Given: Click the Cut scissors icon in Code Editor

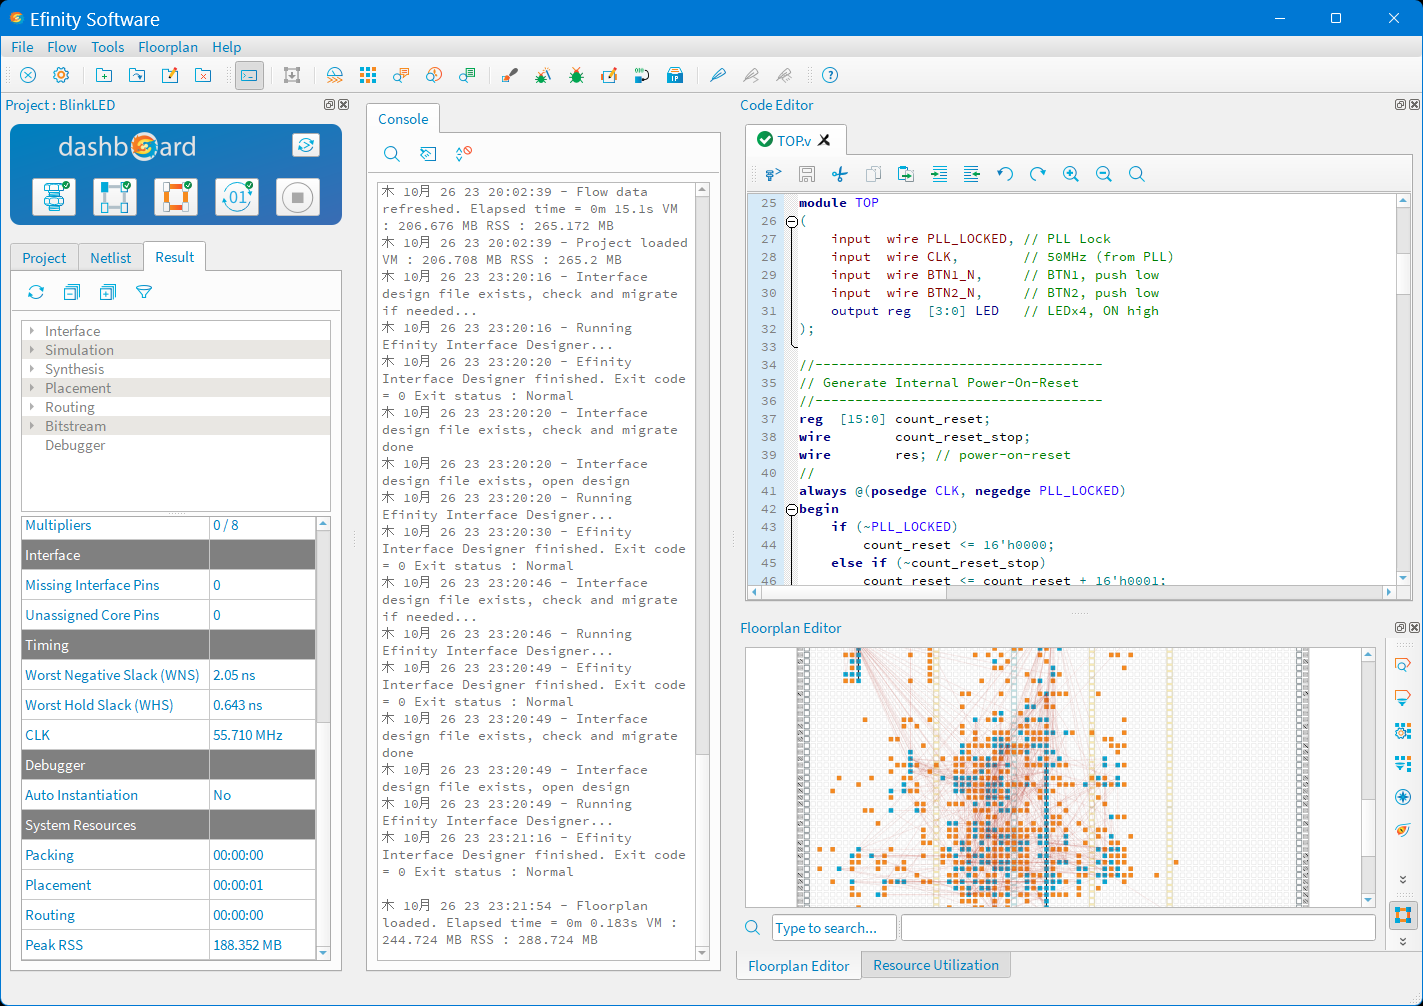Looking at the screenshot, I should coord(840,174).
